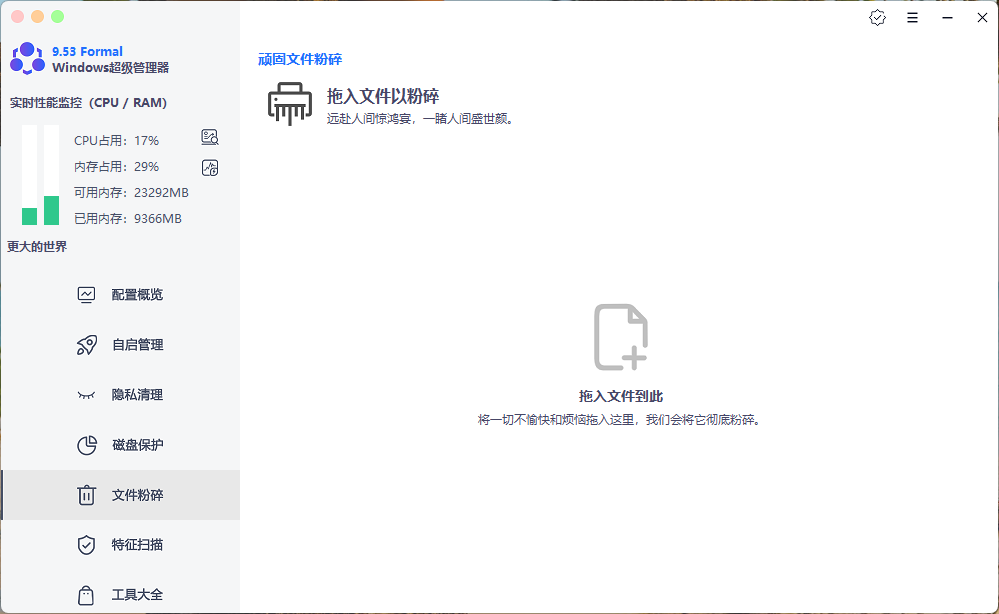Click the 9.53 Formal version link
Viewport: 999px width, 614px height.
pos(88,51)
